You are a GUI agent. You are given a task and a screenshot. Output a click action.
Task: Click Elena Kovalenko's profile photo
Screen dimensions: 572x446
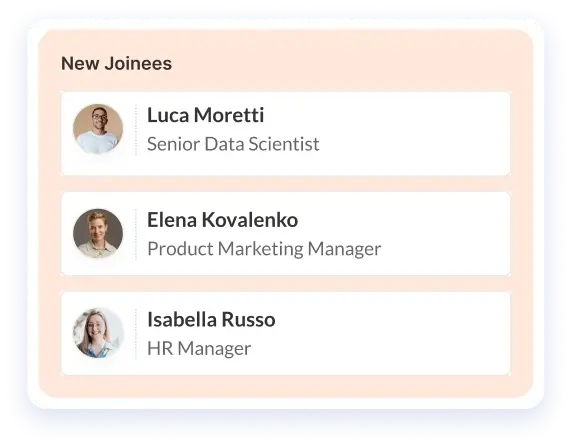coord(98,233)
